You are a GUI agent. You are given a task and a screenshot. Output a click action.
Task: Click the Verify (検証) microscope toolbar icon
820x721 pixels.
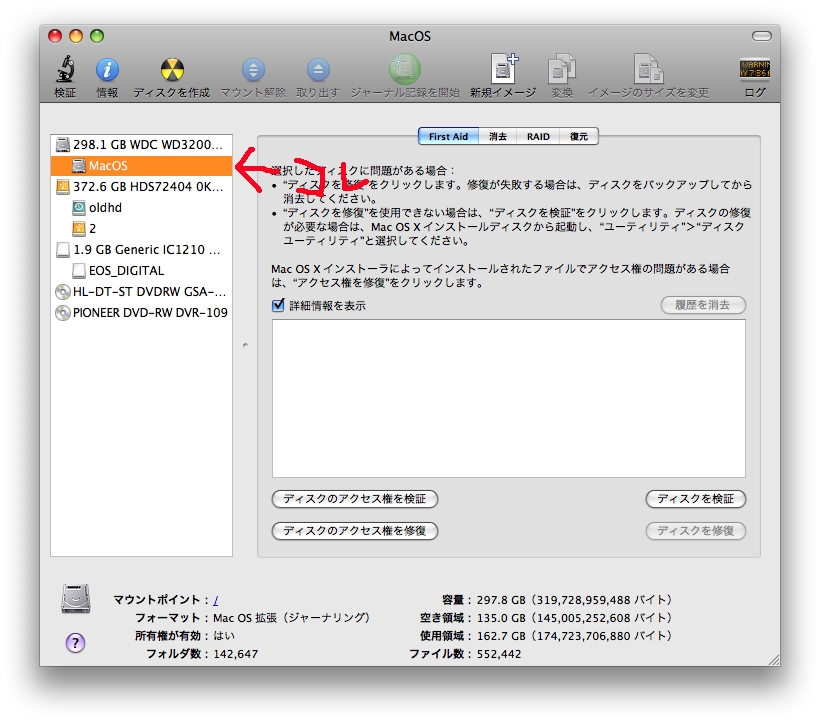coord(65,70)
